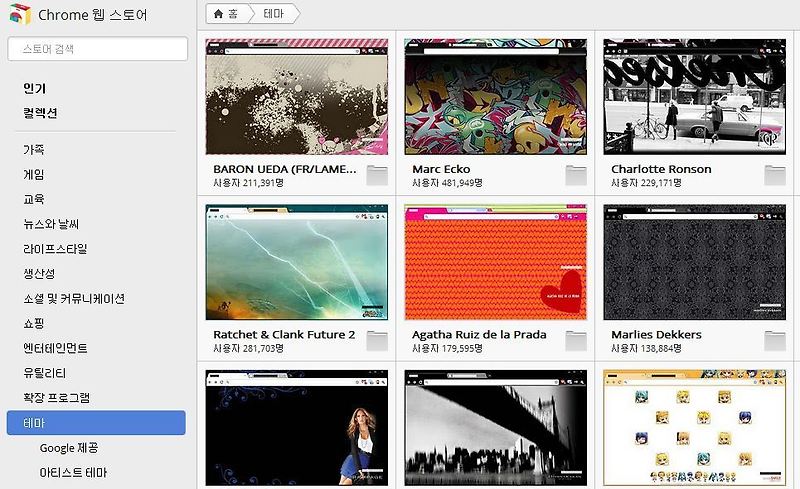The height and width of the screenshot is (489, 800).
Task: Click the Agatha Ruiz de la Prada title
Action: click(479, 335)
